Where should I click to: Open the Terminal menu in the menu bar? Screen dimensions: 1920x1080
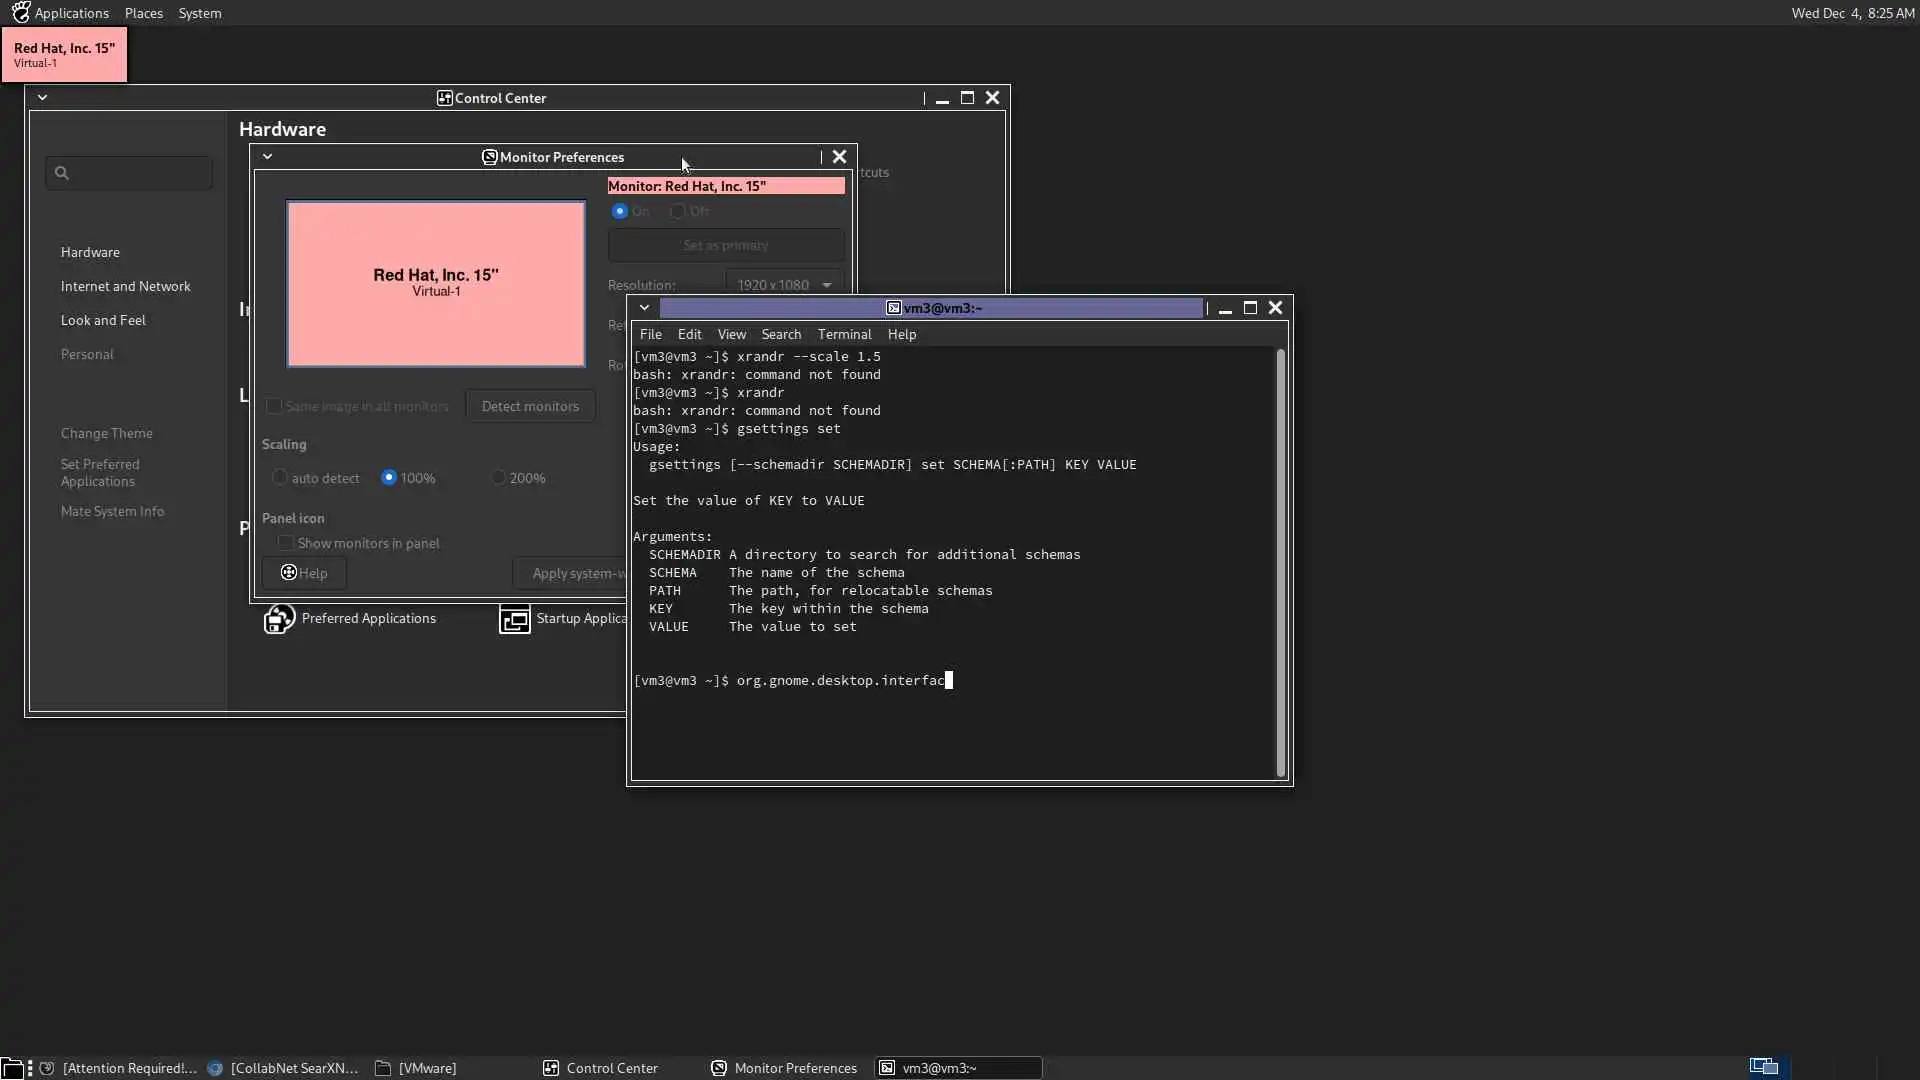coord(844,334)
